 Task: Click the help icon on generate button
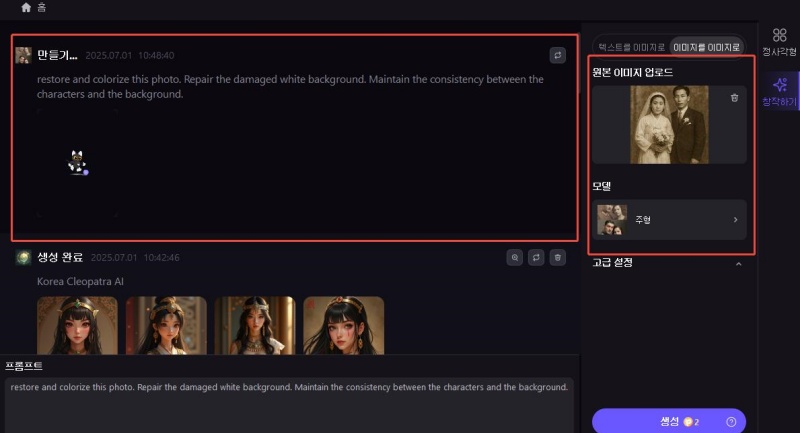point(731,421)
